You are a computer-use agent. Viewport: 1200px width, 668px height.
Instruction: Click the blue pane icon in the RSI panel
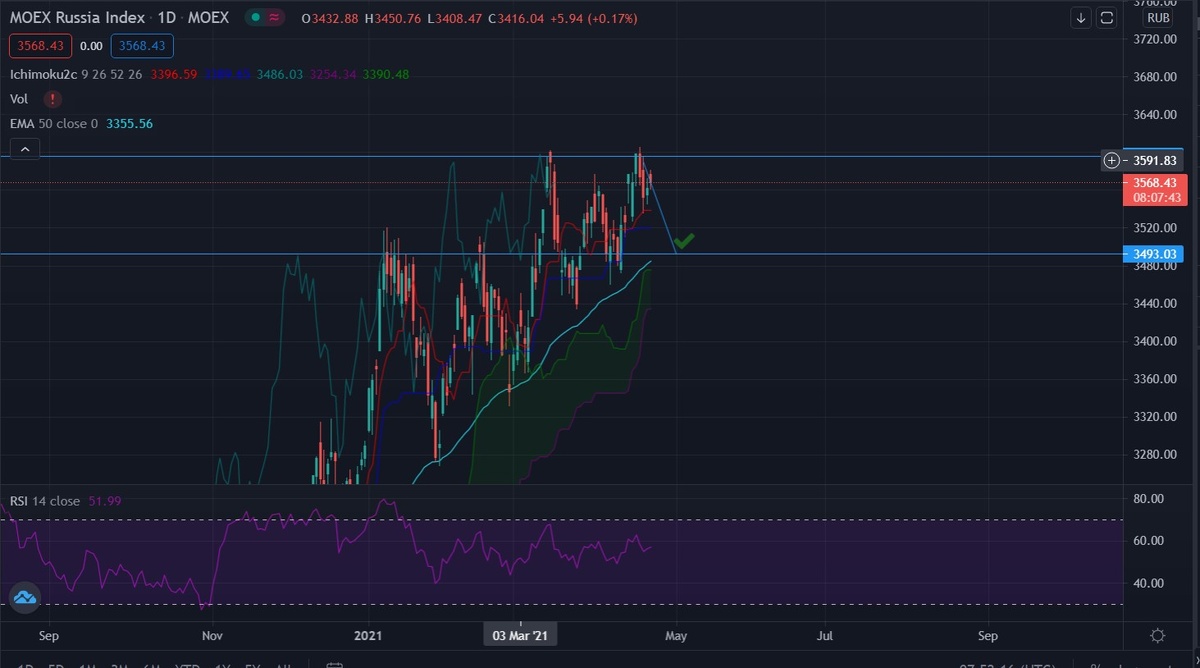click(x=23, y=597)
